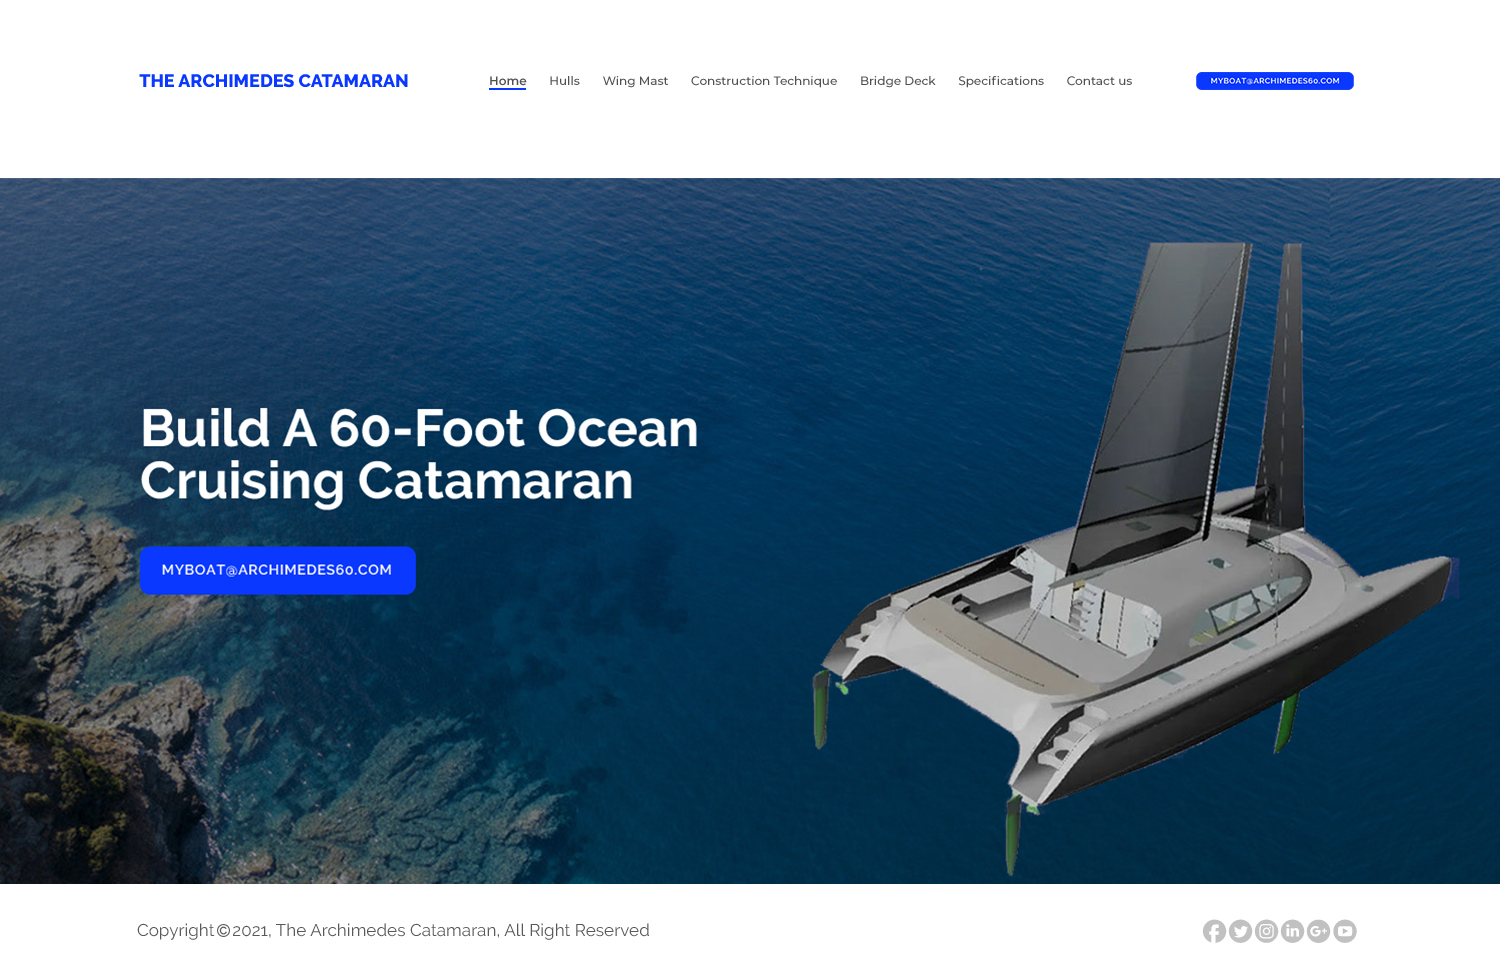Click The Archimedes Catamaran site logo
The image size is (1500, 974).
pyautogui.click(x=273, y=81)
